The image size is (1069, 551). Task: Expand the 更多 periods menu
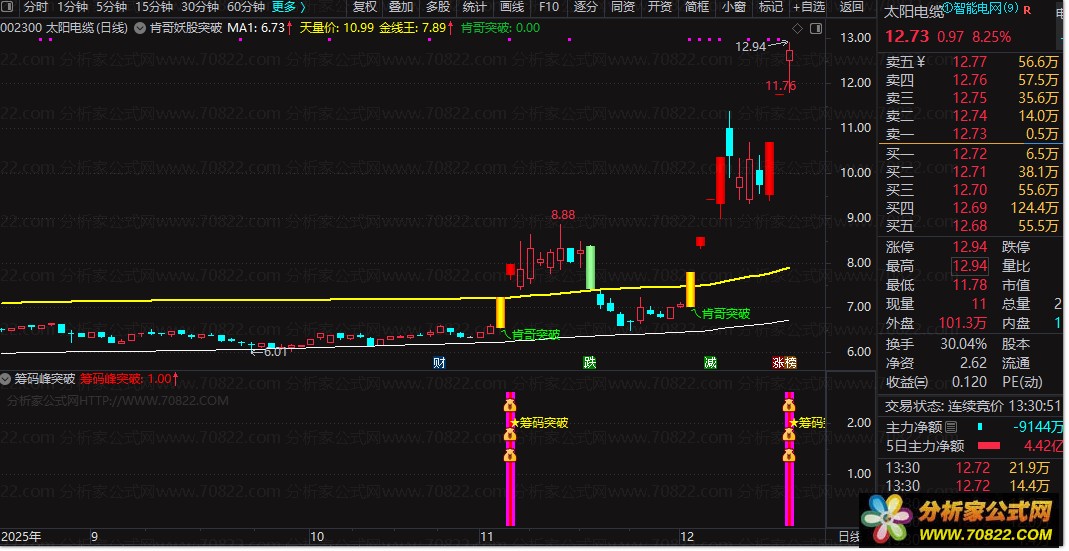289,8
